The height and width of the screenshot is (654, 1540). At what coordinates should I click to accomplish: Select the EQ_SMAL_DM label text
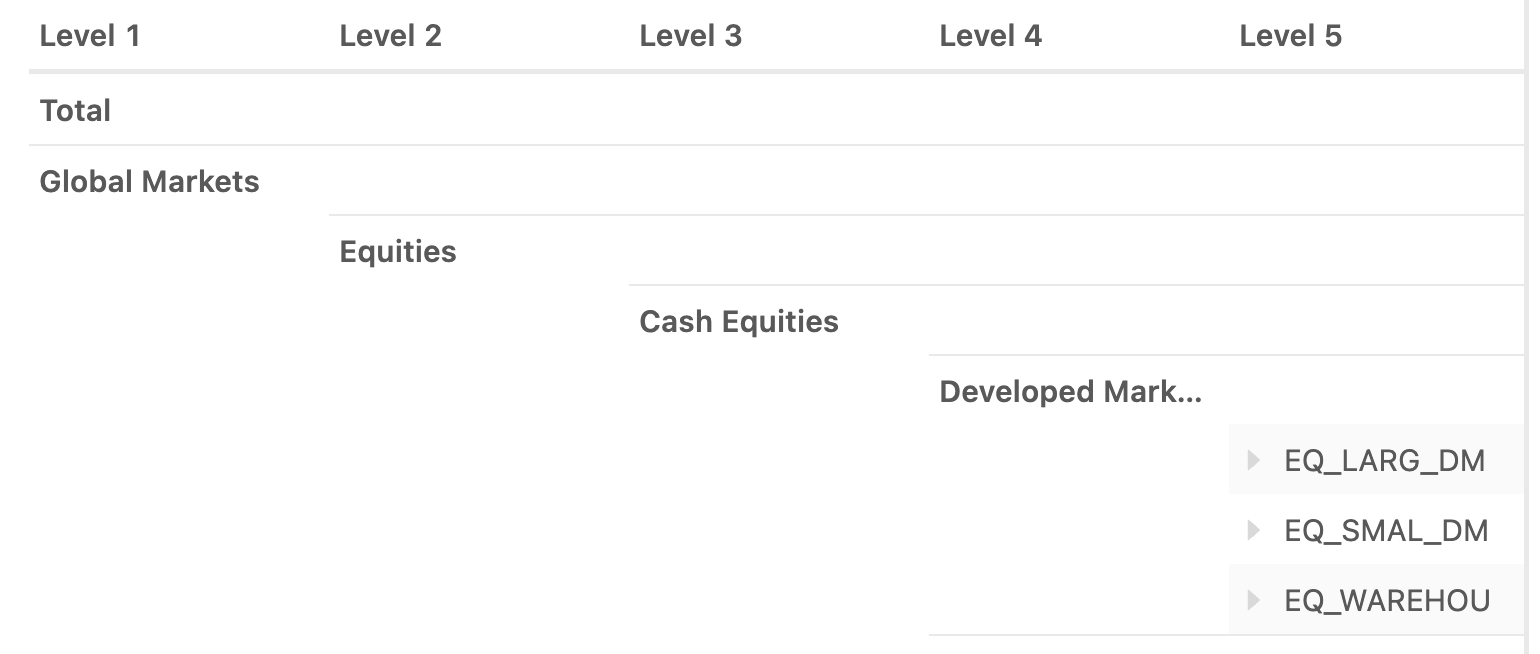[x=1386, y=530]
